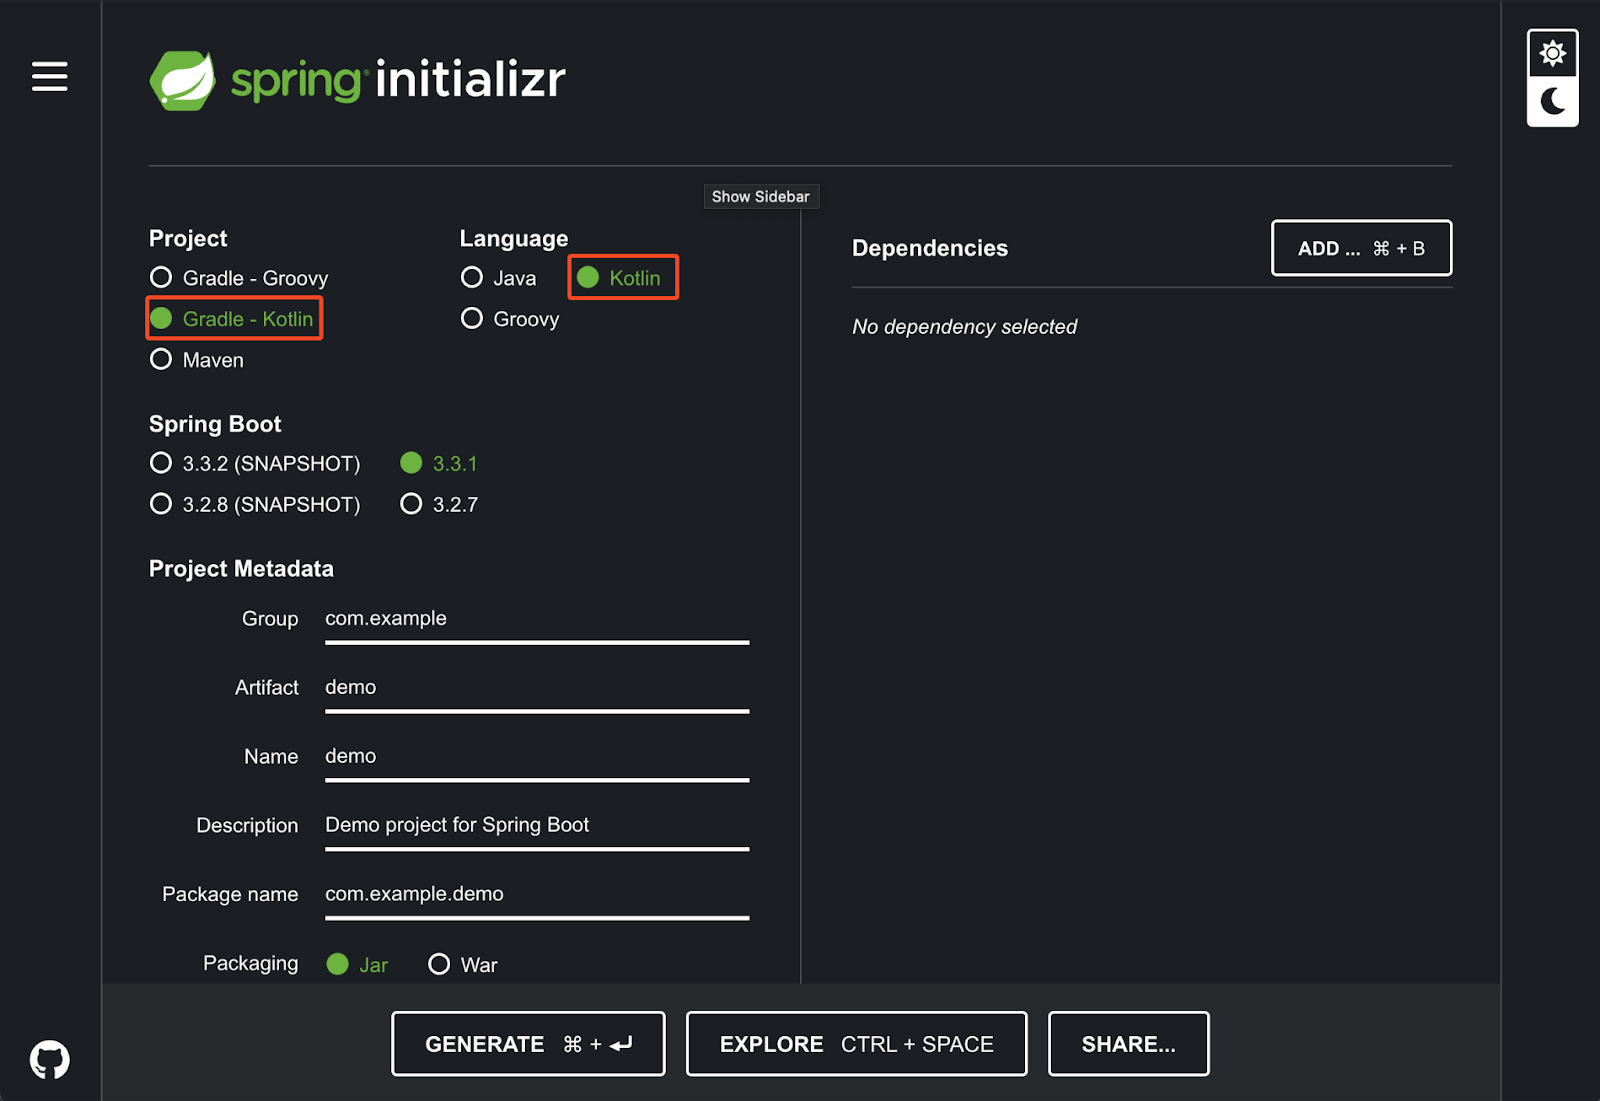Edit the Package name field
Viewport: 1600px width, 1101px height.
pos(537,895)
